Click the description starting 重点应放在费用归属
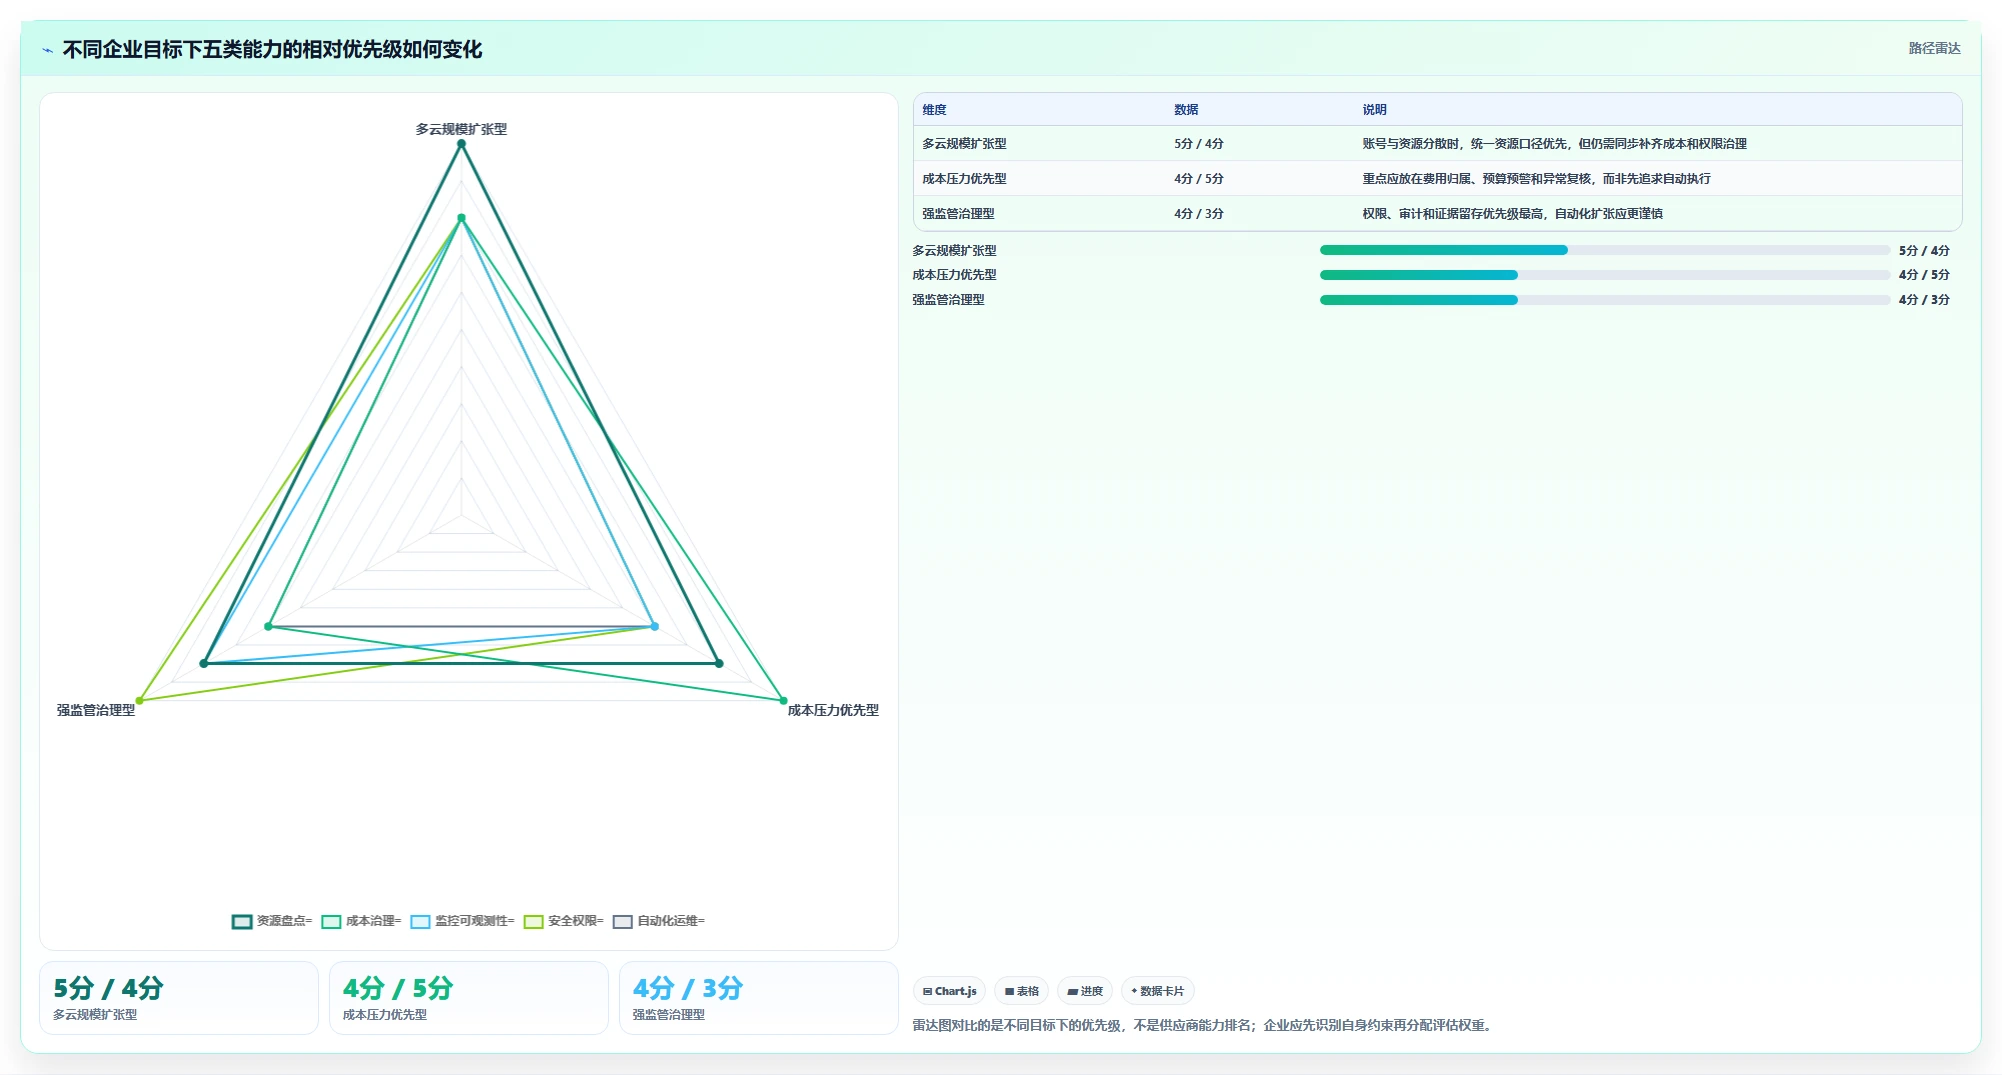 click(1536, 179)
